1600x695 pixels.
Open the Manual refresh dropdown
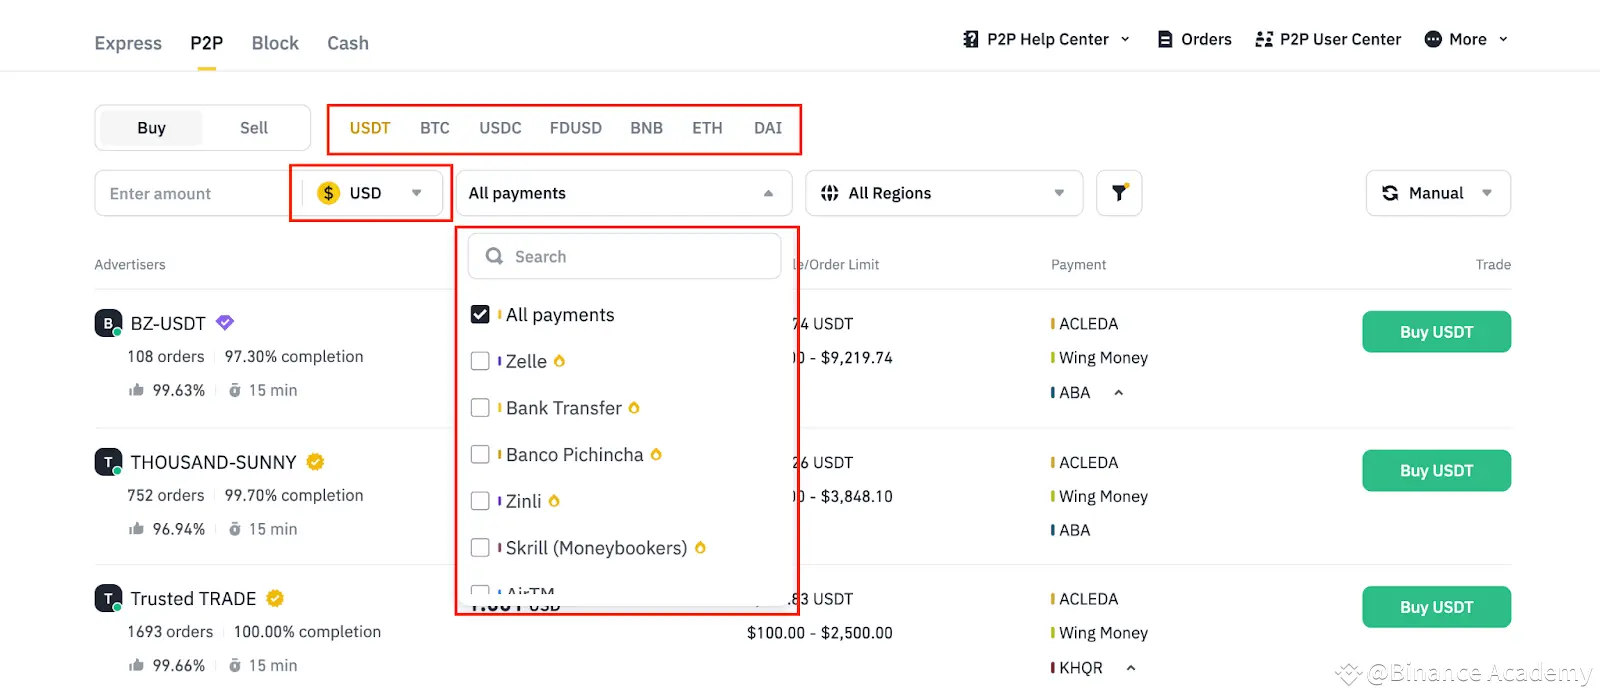pyautogui.click(x=1487, y=193)
